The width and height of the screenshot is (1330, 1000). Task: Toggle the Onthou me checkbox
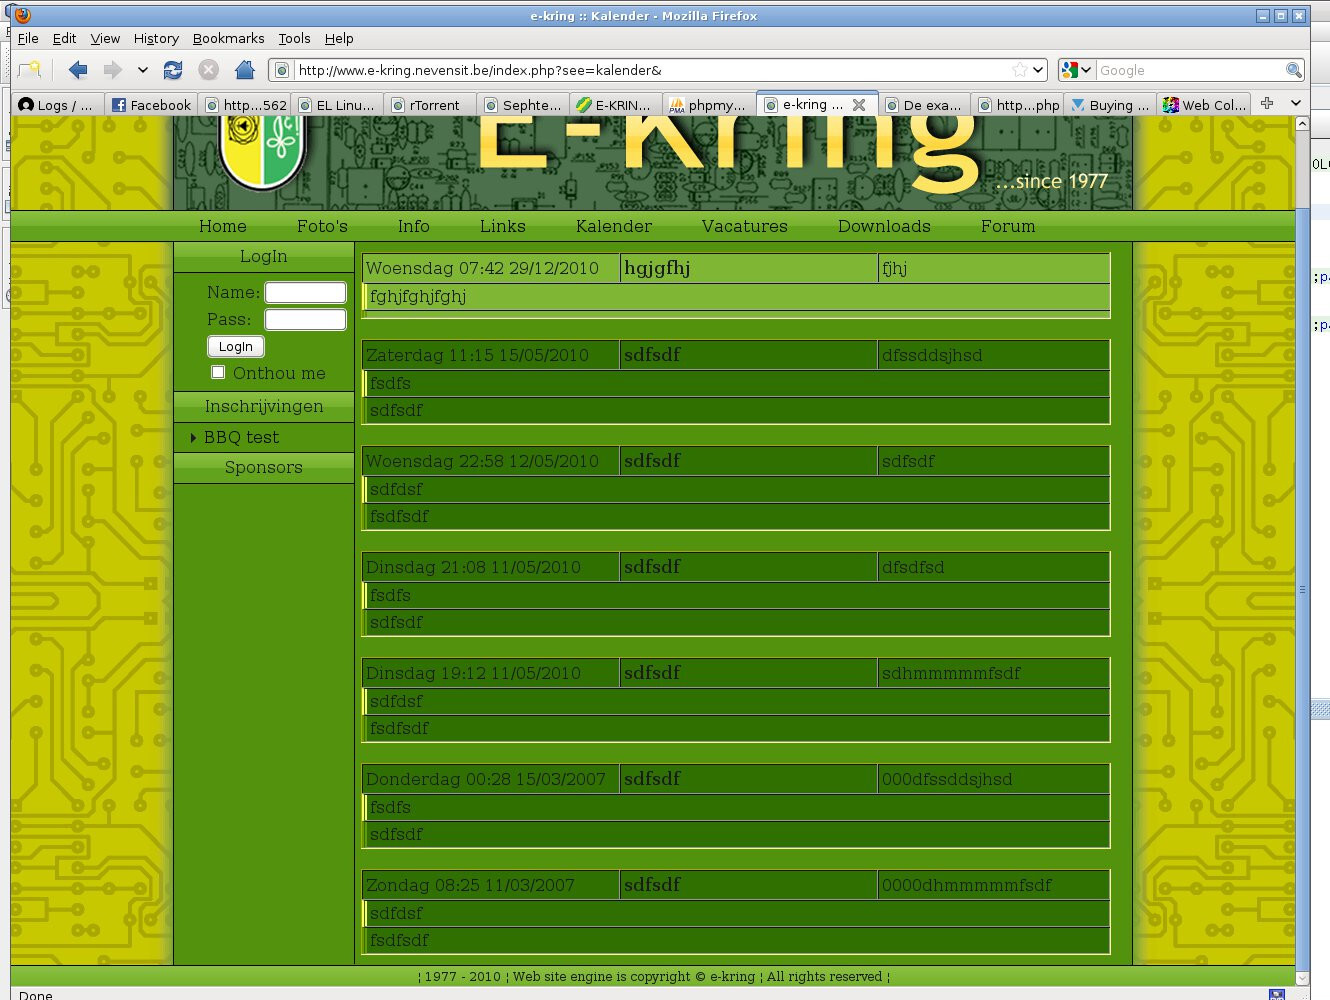[218, 373]
